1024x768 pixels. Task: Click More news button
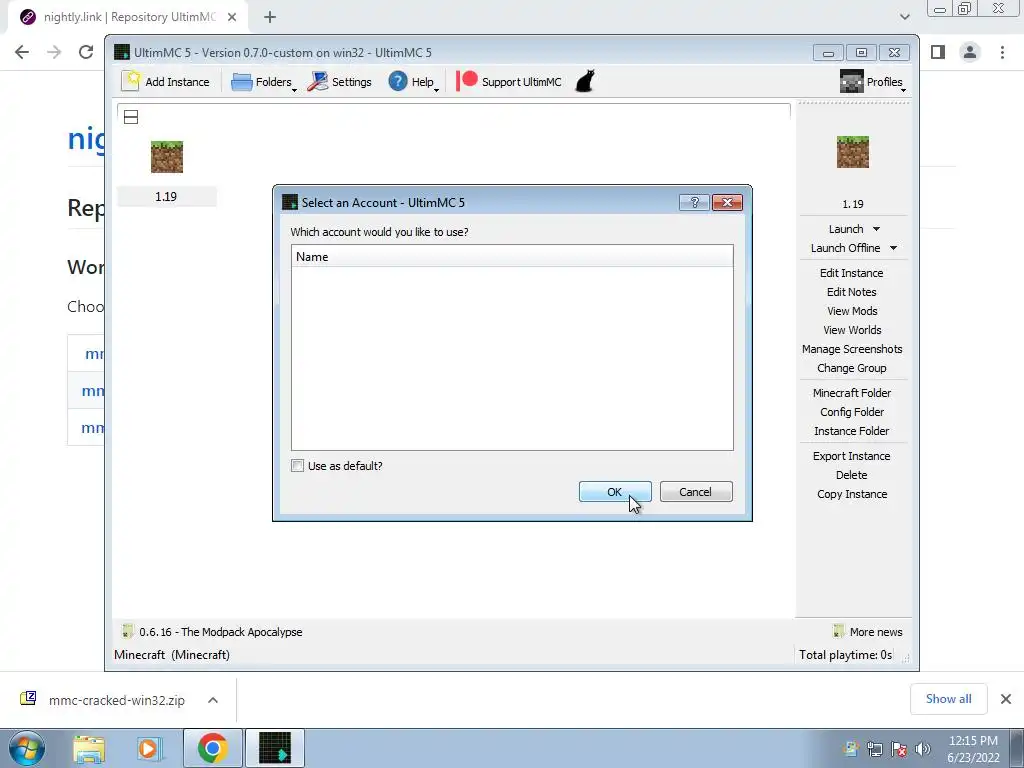coord(868,632)
